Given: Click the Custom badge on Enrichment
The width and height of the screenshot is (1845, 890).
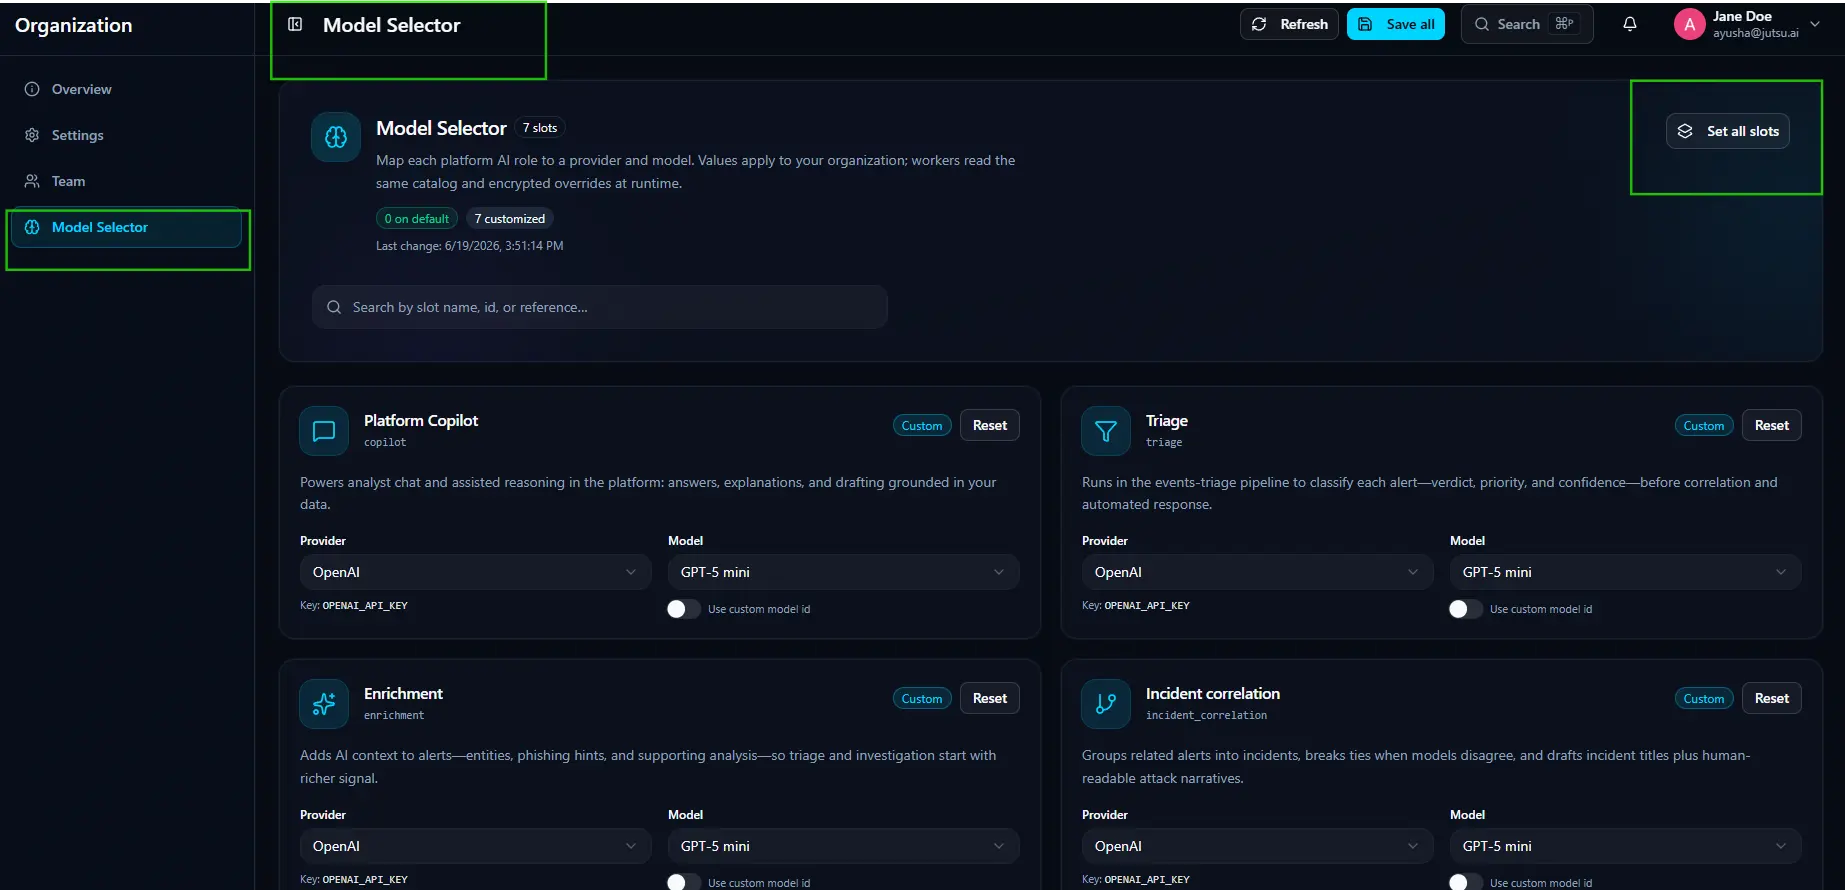Looking at the screenshot, I should pyautogui.click(x=922, y=699).
